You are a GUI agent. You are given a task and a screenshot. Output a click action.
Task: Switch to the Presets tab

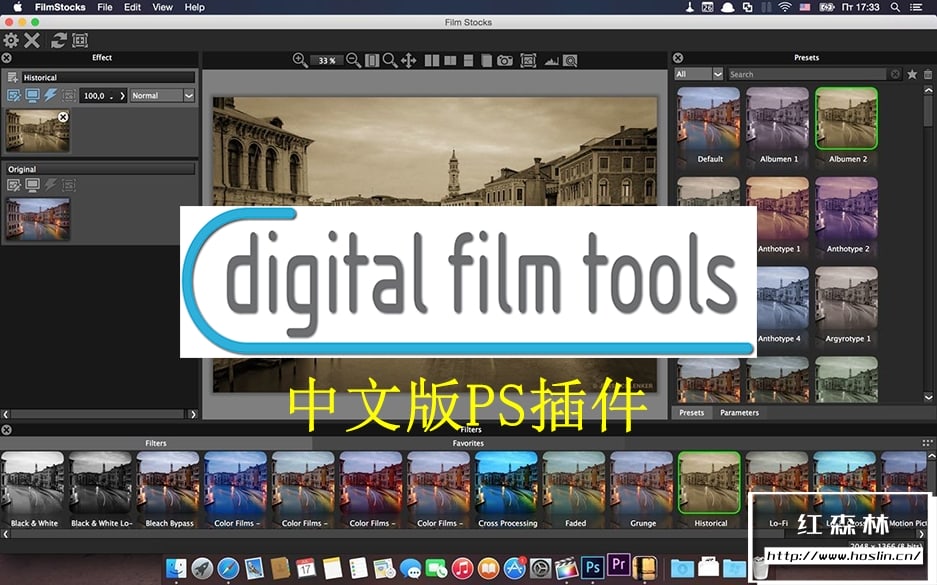[691, 413]
